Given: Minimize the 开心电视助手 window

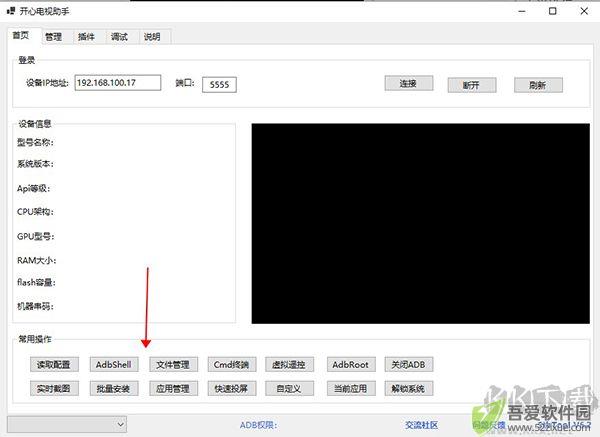Looking at the screenshot, I should (522, 11).
